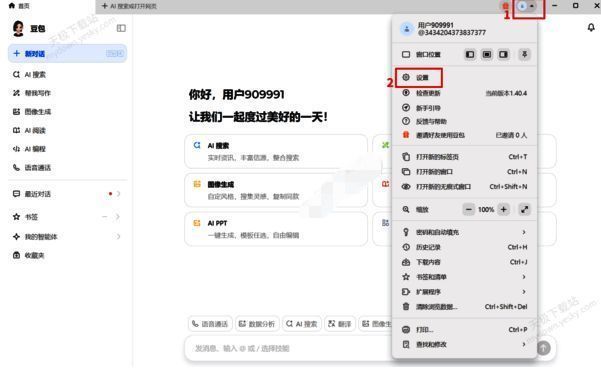Open the 图像生成 card on the home page
Viewport: 601px width, 376px height.
click(x=276, y=190)
